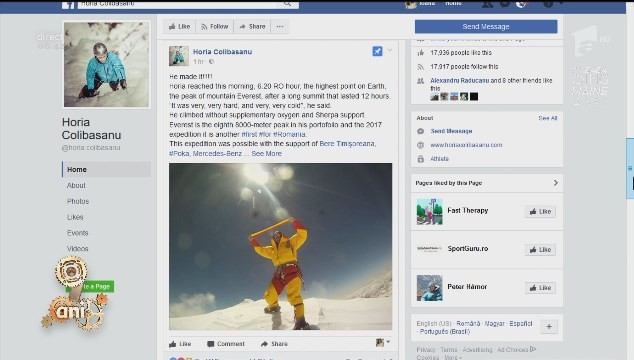Switch language to Magyar
This screenshot has width=634, height=360.
click(x=495, y=324)
